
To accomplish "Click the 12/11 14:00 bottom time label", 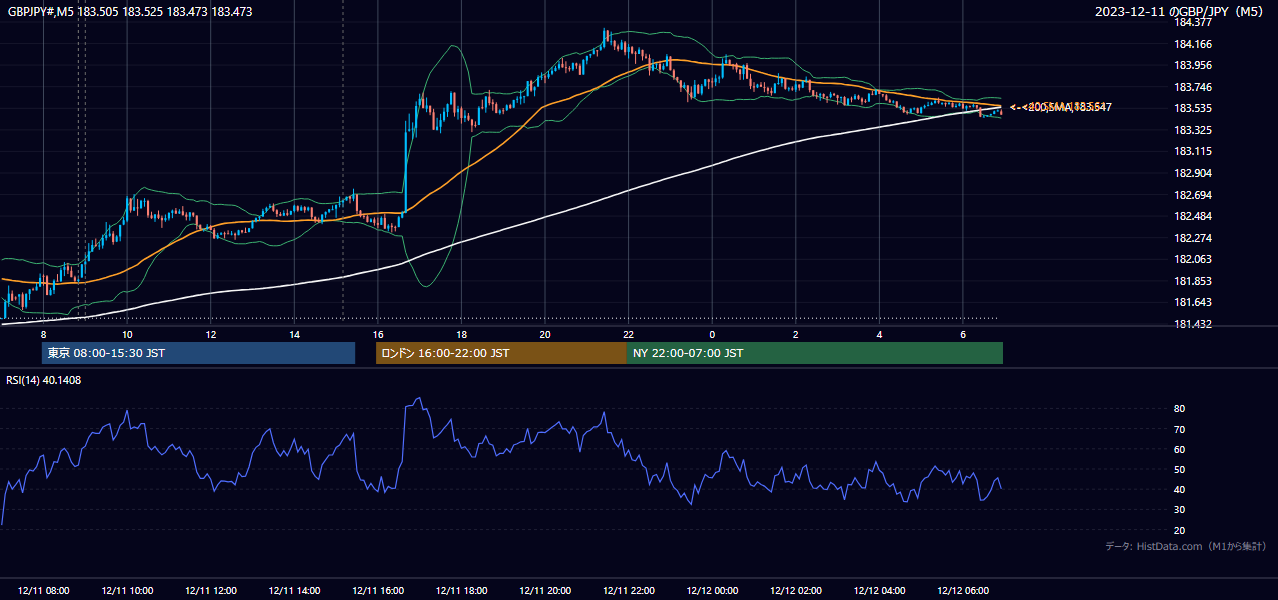I will (x=294, y=591).
